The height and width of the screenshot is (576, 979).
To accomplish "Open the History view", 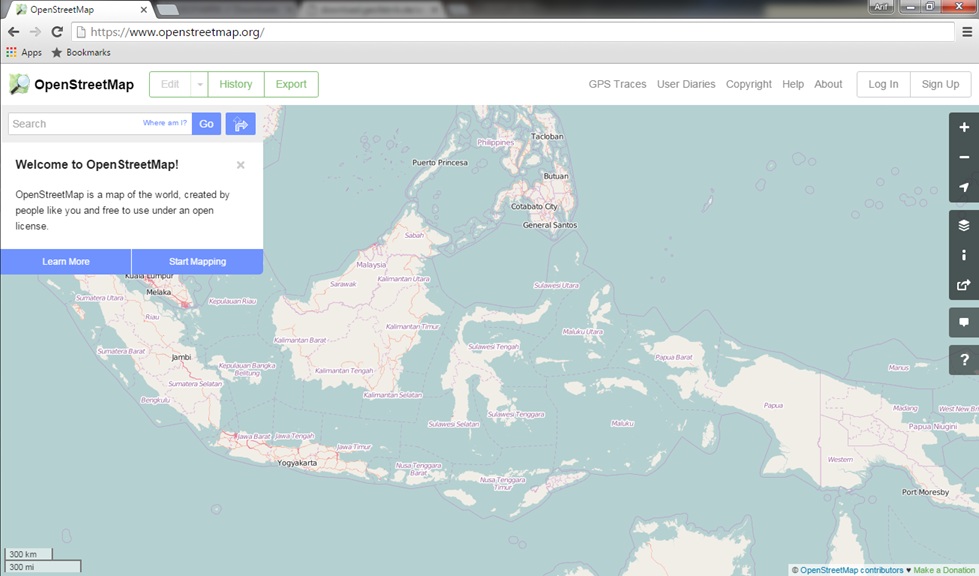I will point(236,84).
